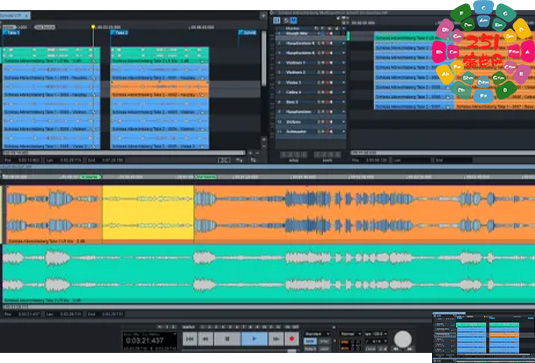Select the yellow highlighted waveform region
The width and height of the screenshot is (535, 363).
[x=148, y=213]
